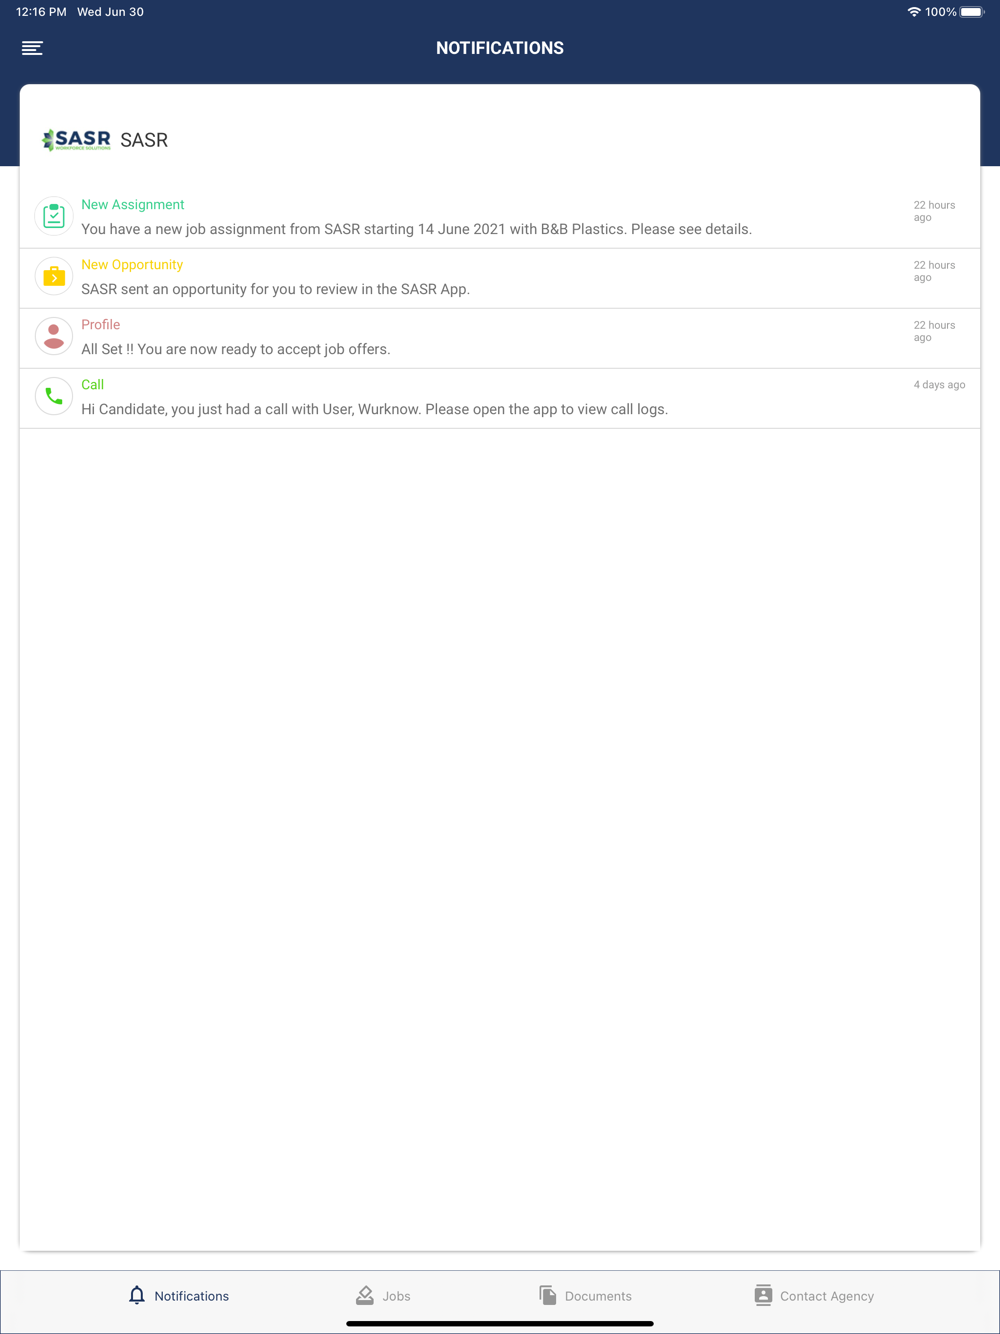The width and height of the screenshot is (1000, 1334).
Task: Open the New Assignment notification title
Action: click(133, 205)
